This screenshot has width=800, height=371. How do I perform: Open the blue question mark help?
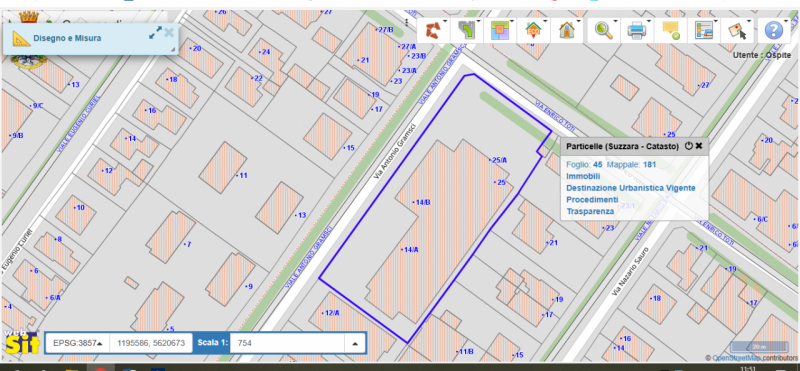(x=773, y=31)
